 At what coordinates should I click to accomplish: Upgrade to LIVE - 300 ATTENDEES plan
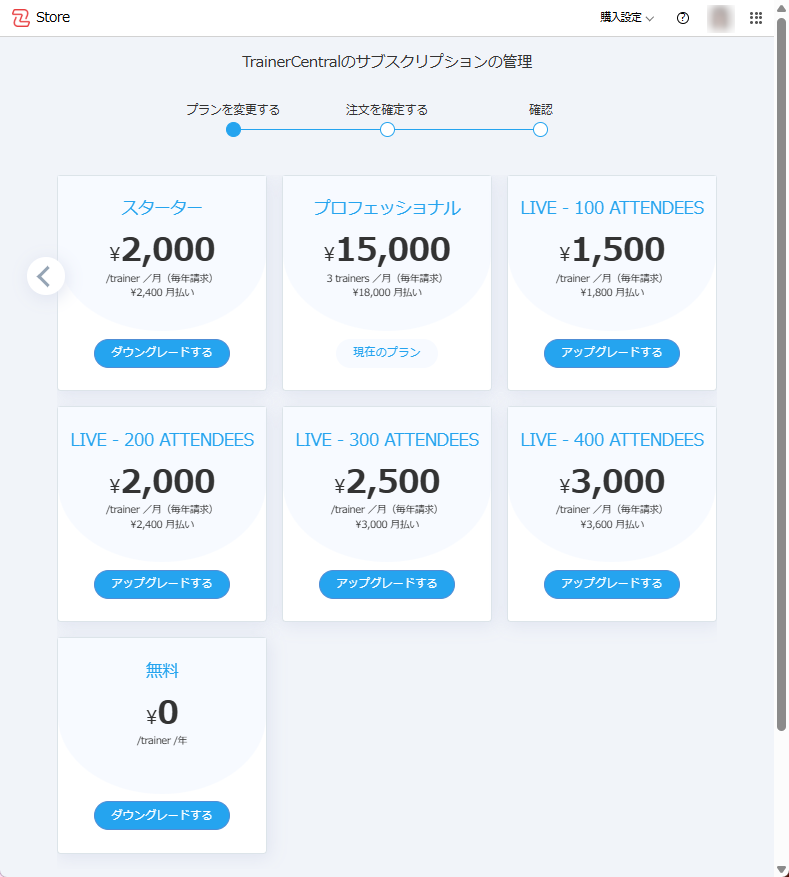(387, 584)
